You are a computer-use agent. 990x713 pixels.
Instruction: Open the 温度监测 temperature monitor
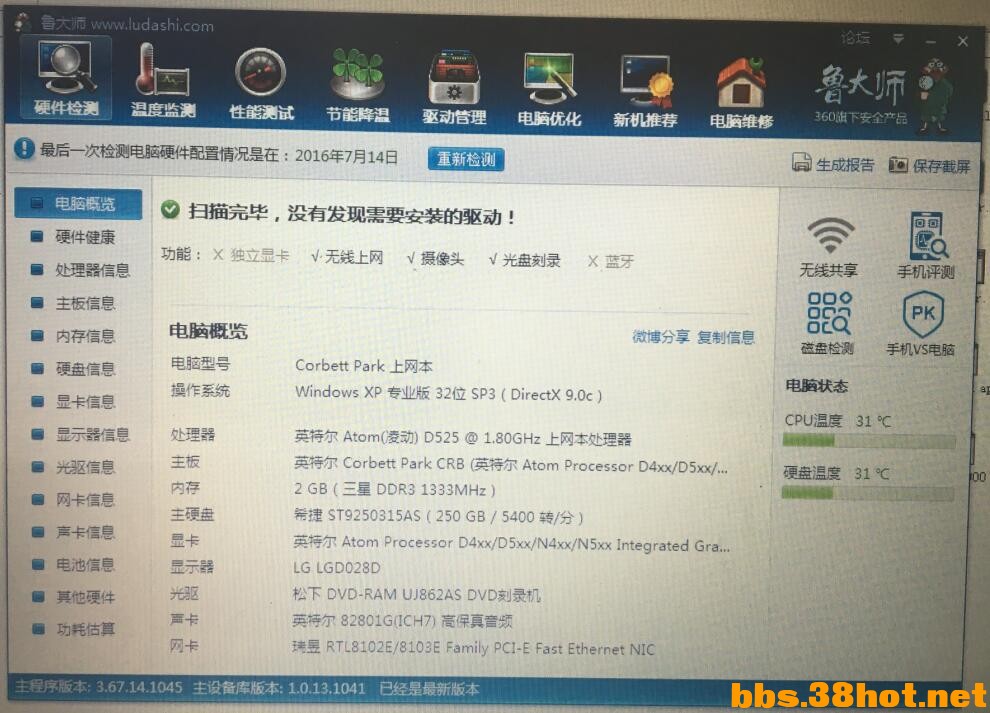click(162, 81)
